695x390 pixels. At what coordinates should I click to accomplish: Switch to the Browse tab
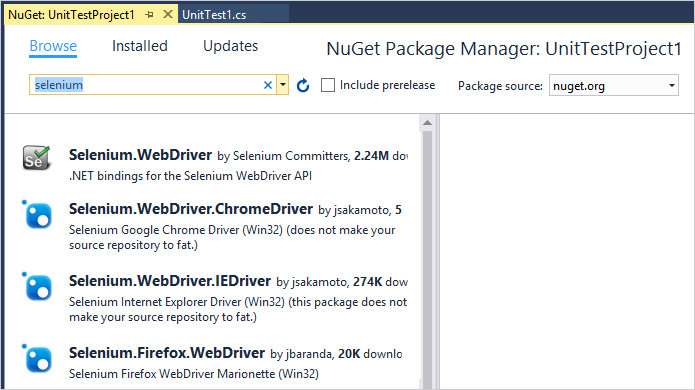53,46
